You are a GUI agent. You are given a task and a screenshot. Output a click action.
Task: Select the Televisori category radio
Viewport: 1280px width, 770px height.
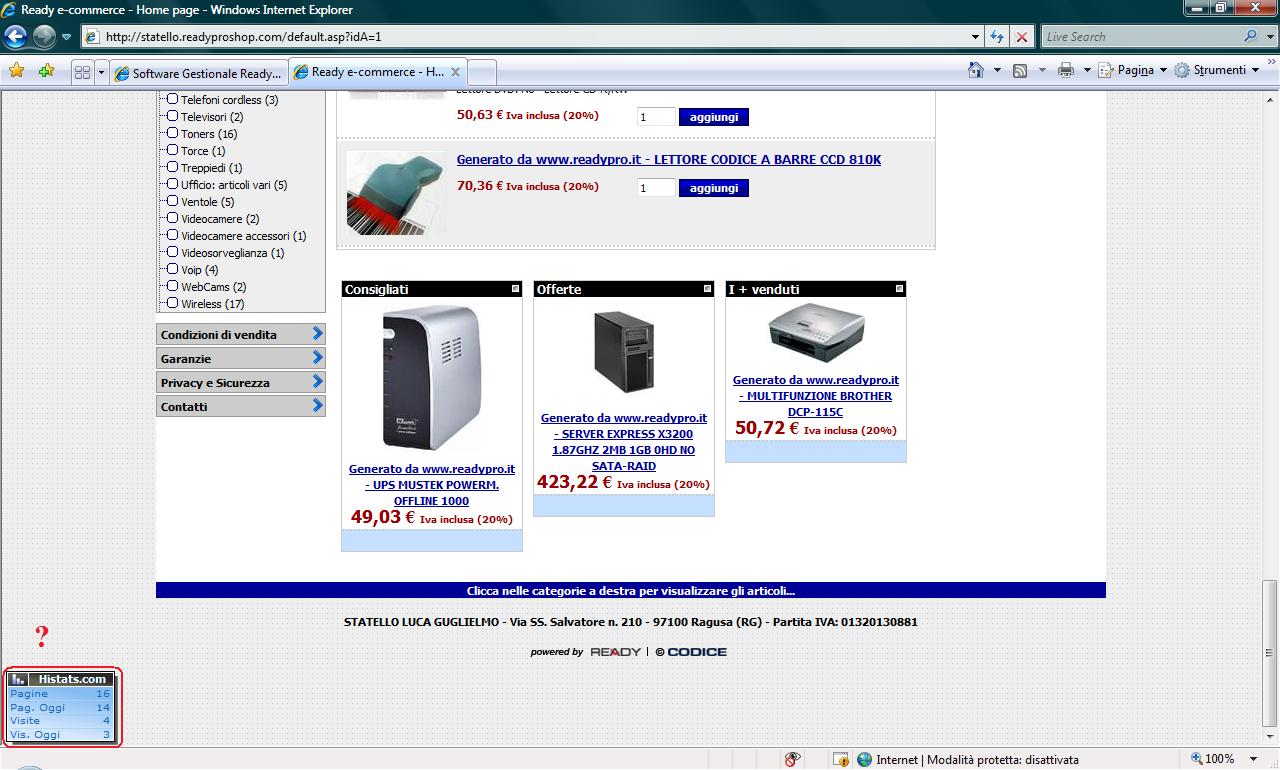[172, 116]
